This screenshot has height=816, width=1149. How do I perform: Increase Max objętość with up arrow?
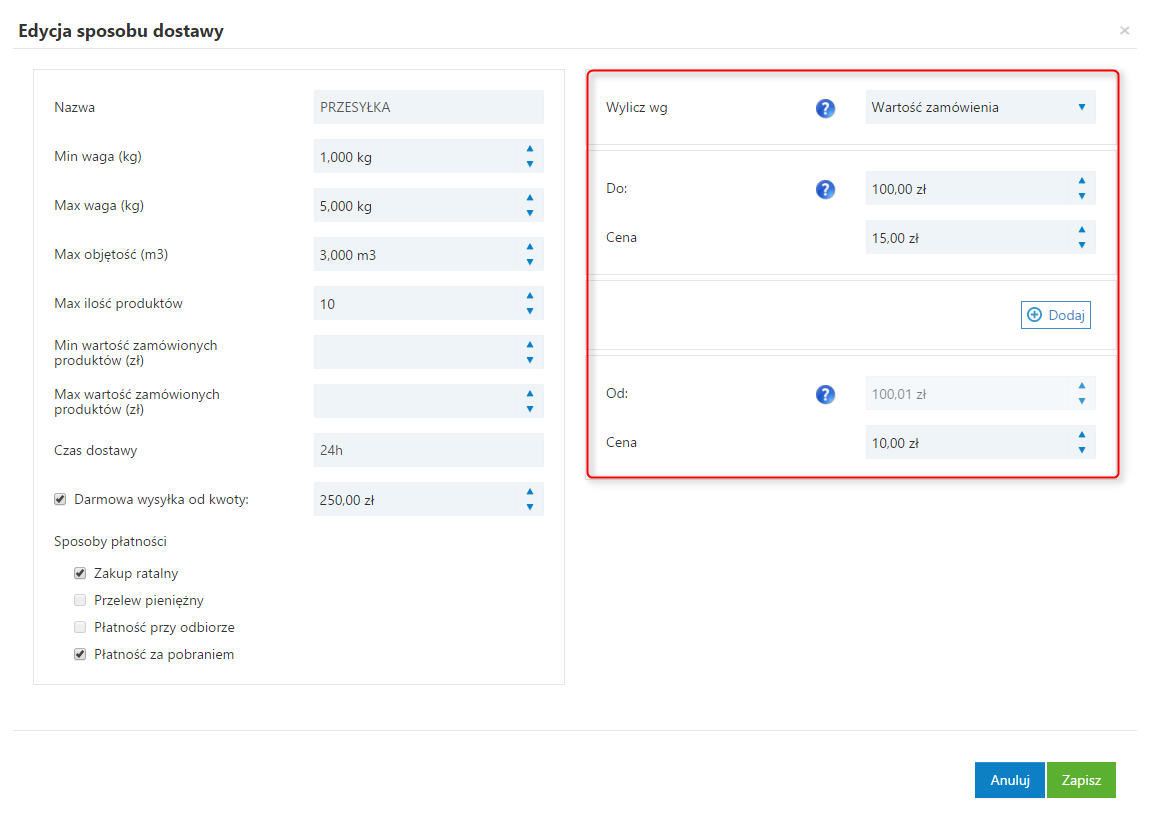coord(530,247)
